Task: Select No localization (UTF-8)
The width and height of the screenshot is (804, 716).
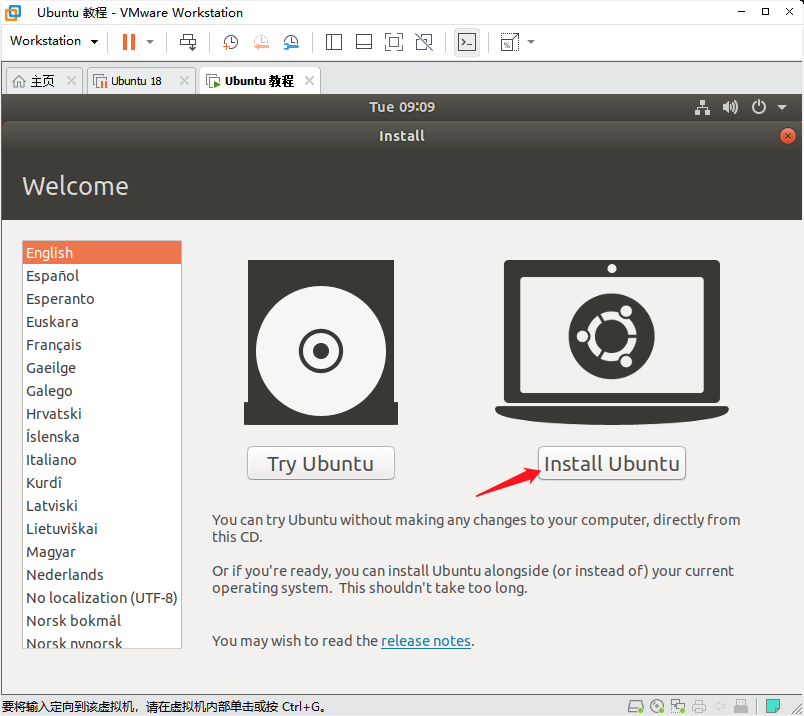Action: [x=102, y=598]
